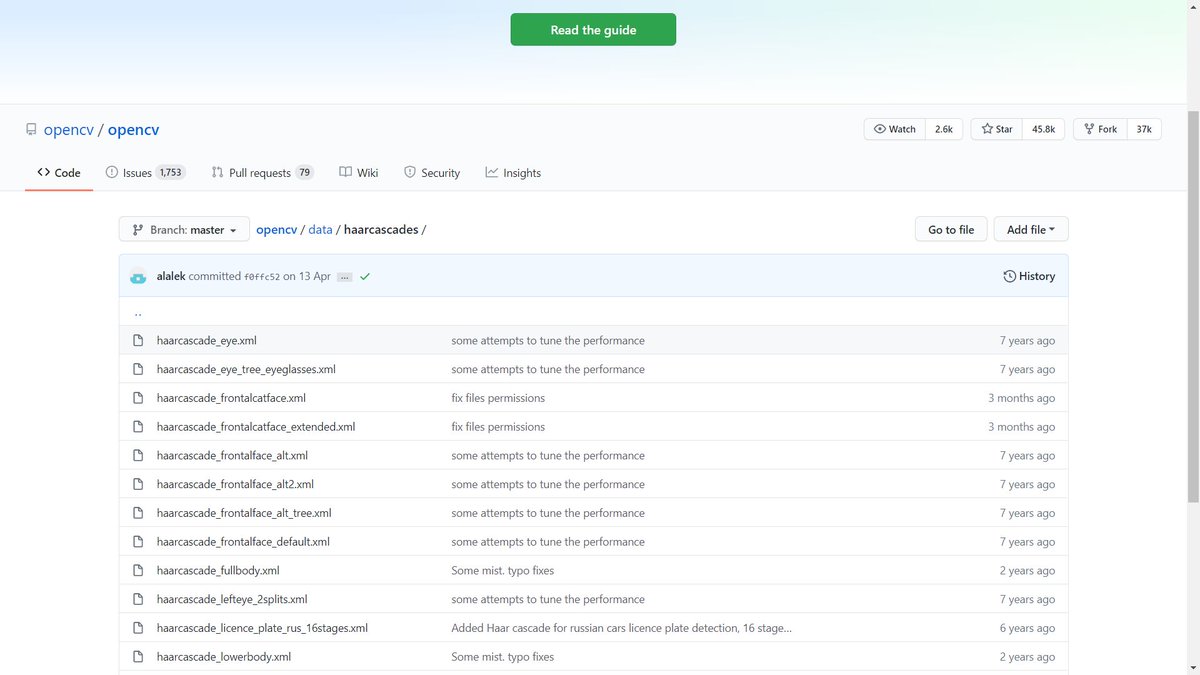Go up to parent directory (..)

[138, 312]
